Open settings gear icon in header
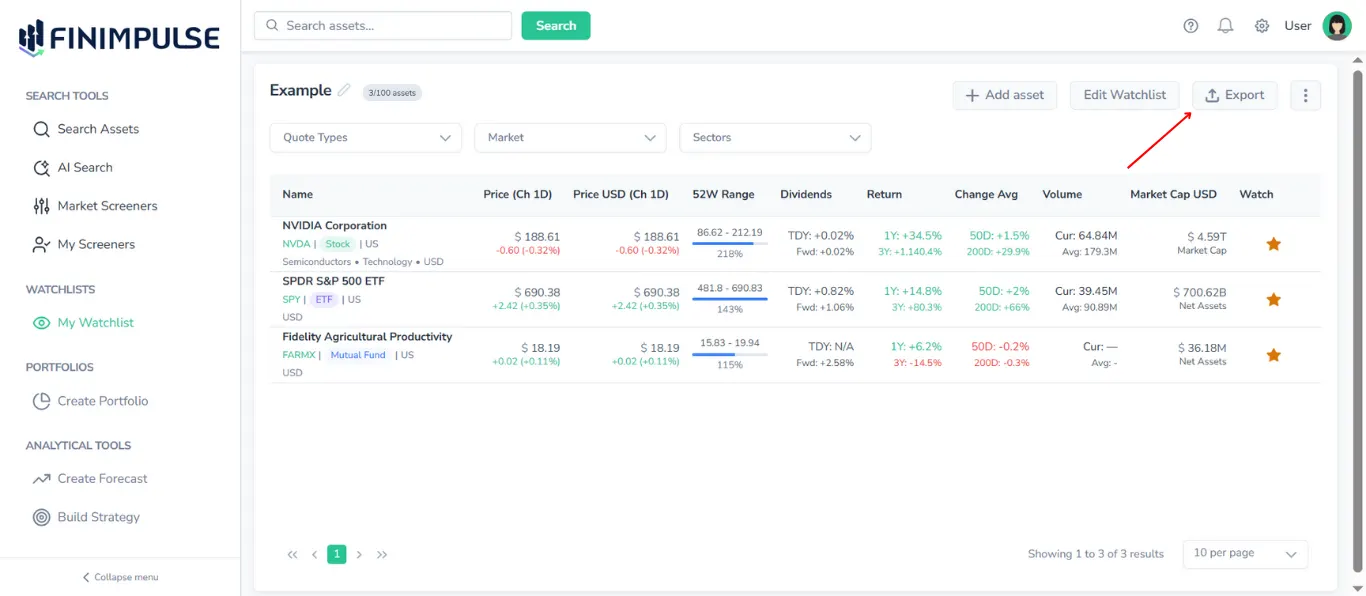 1262,26
